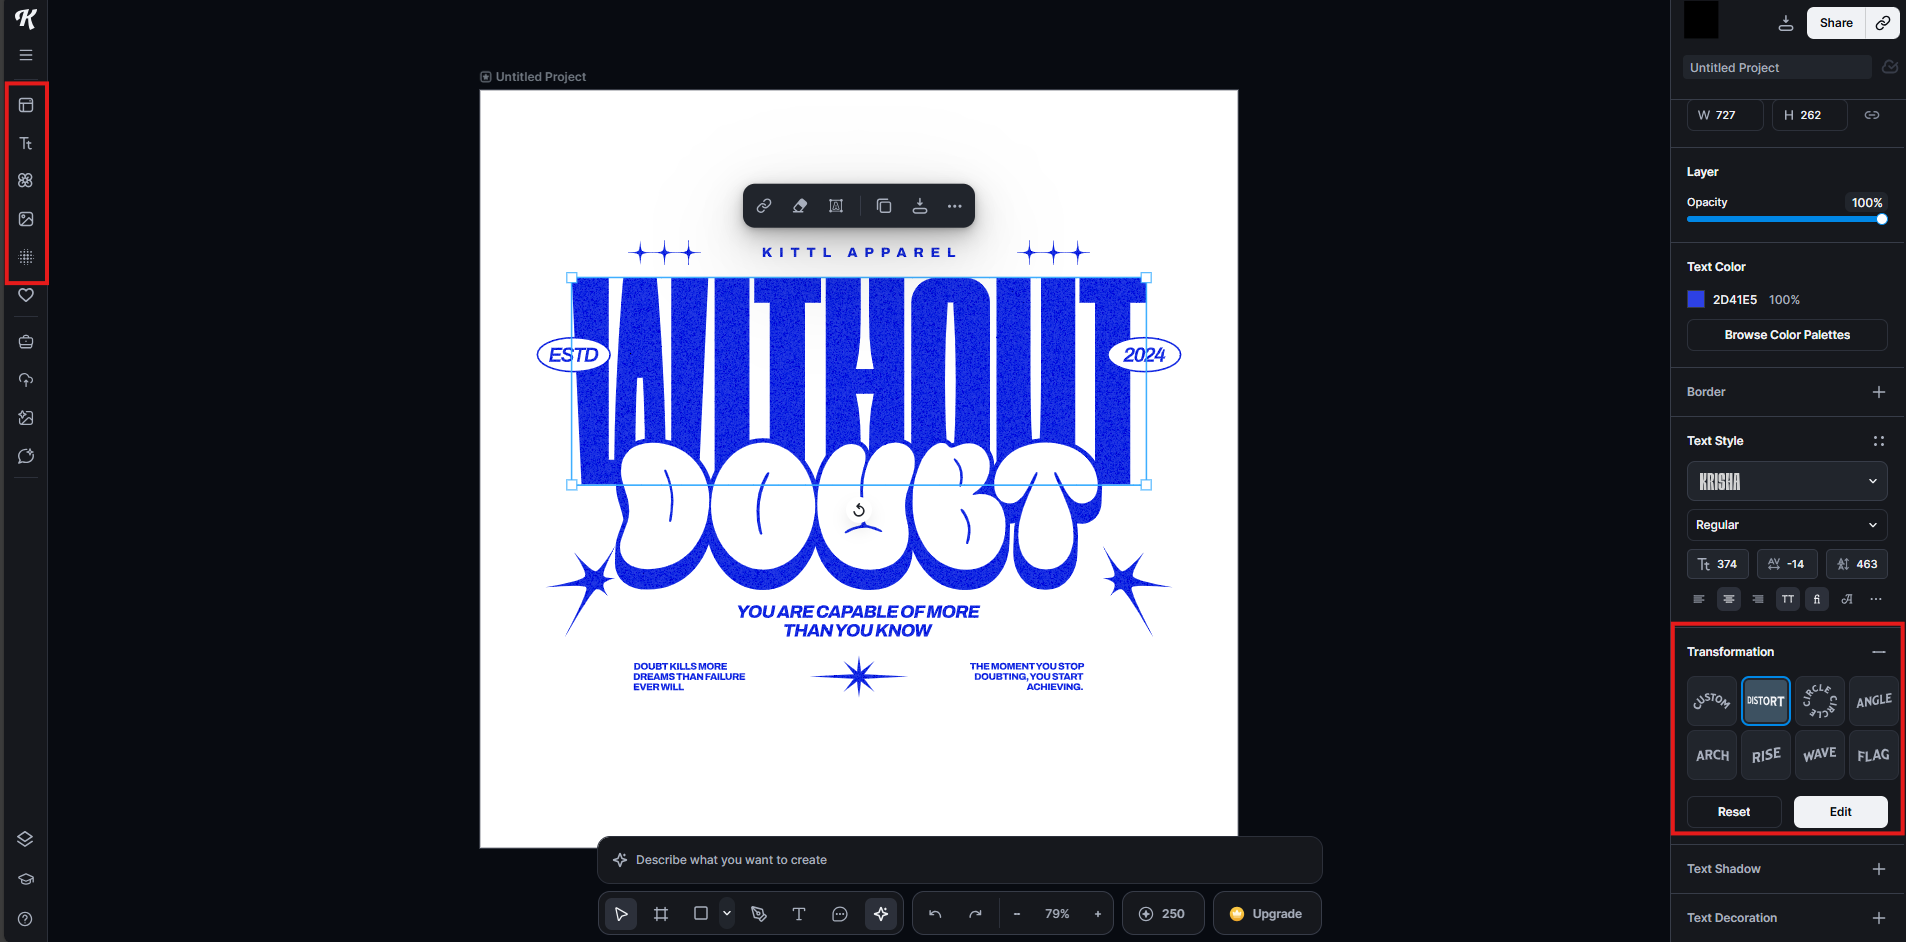1906x942 pixels.
Task: Expand the Text Shadow section
Action: pos(1878,869)
